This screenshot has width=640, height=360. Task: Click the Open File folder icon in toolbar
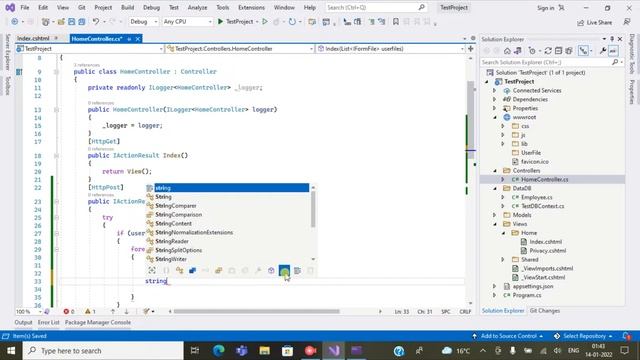(x=61, y=22)
